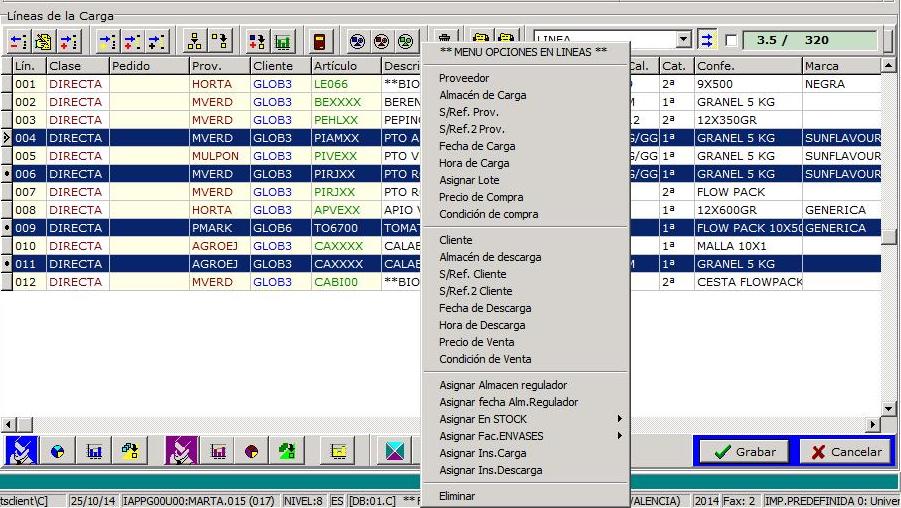Click the pie chart icon in bottom toolbar

(57, 452)
